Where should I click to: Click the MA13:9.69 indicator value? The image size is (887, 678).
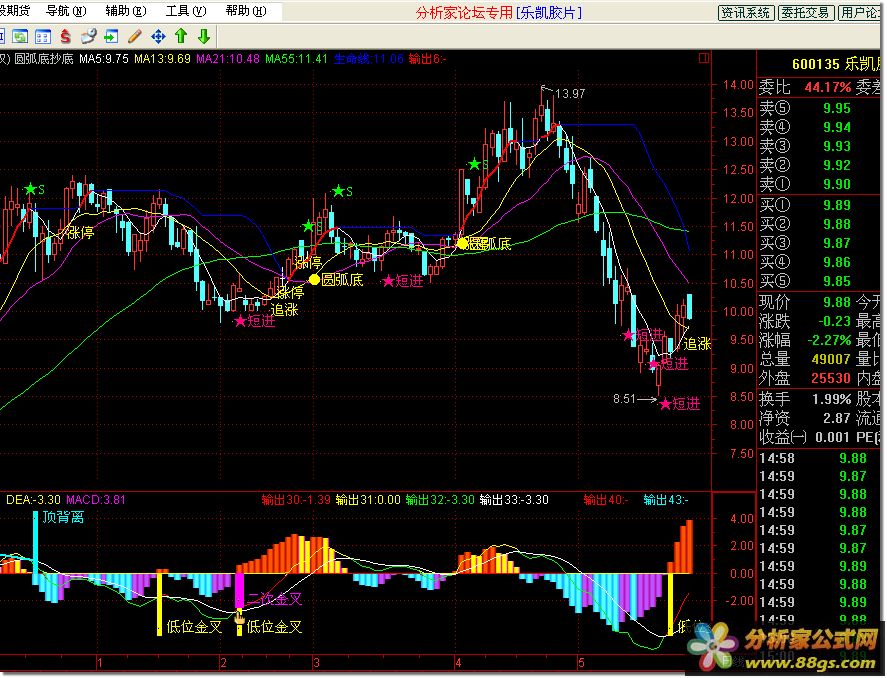pos(162,58)
